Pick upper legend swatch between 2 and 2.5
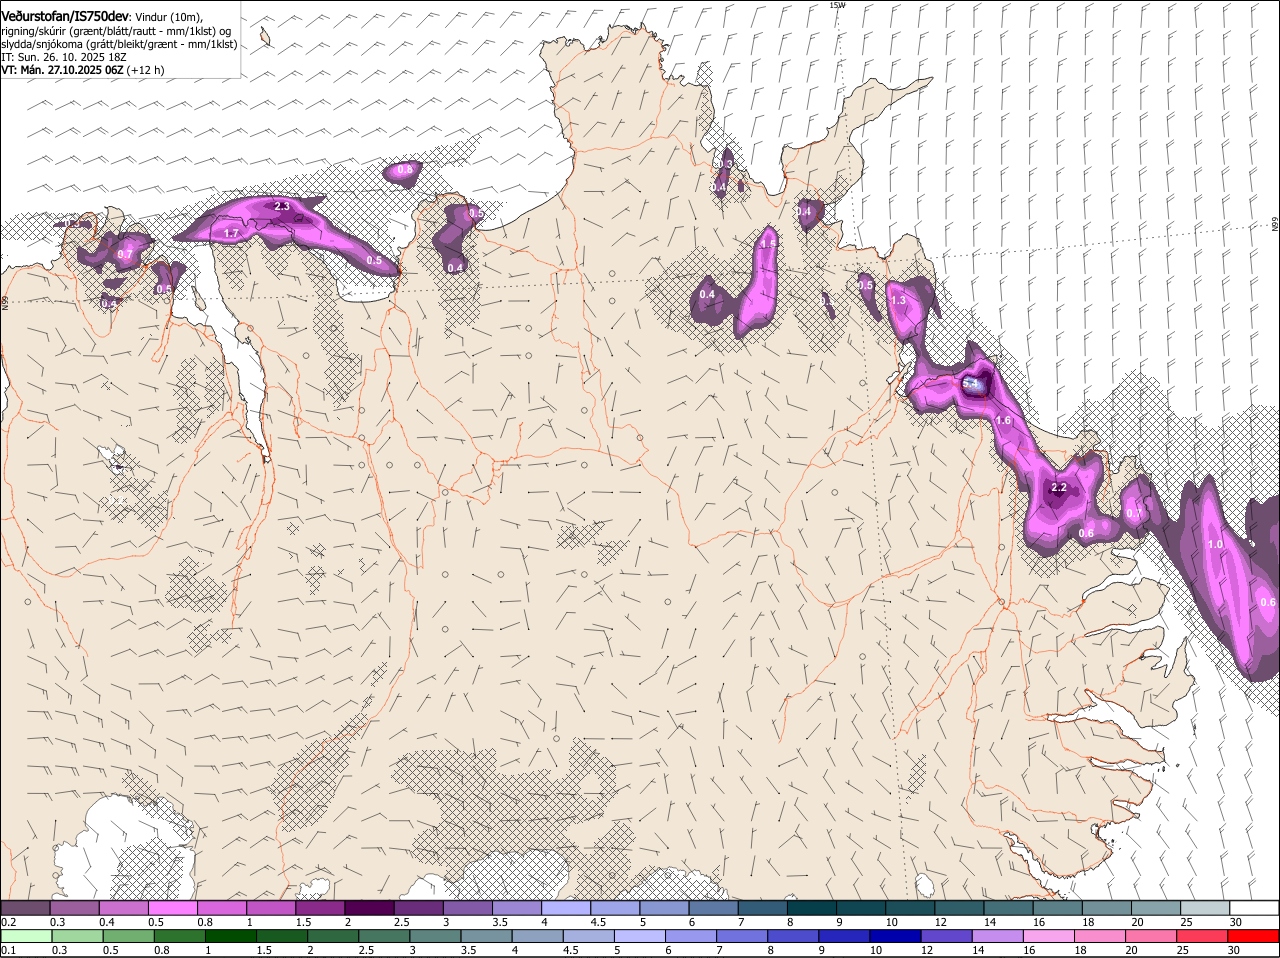The width and height of the screenshot is (1280, 958). coord(369,907)
